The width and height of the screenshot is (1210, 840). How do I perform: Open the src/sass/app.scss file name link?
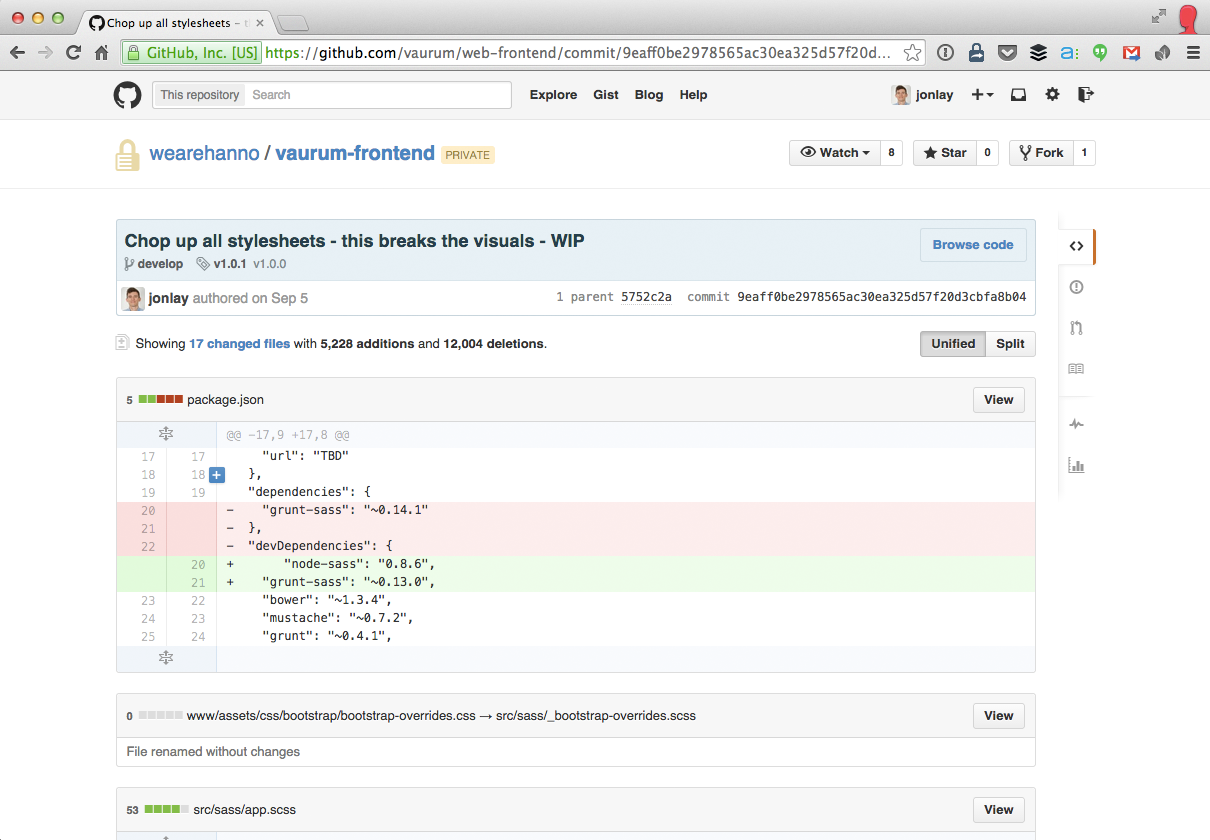[245, 810]
